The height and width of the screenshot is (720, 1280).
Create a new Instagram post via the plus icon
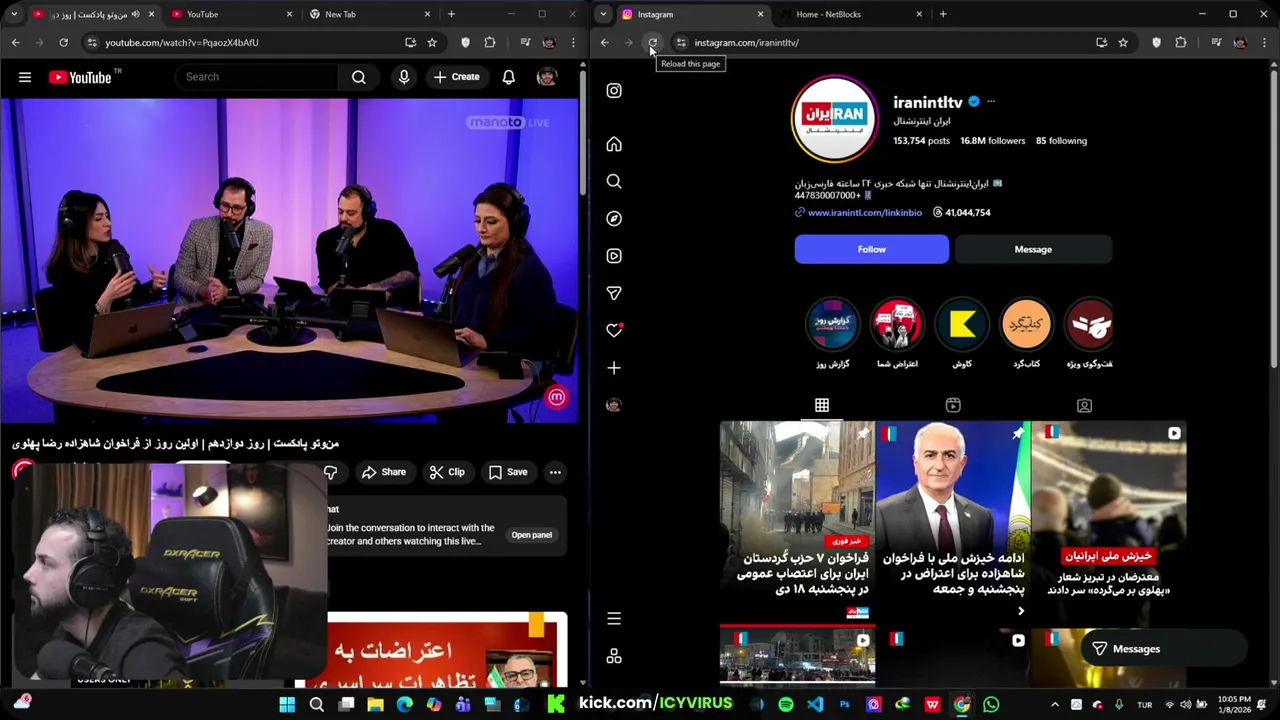click(x=614, y=368)
